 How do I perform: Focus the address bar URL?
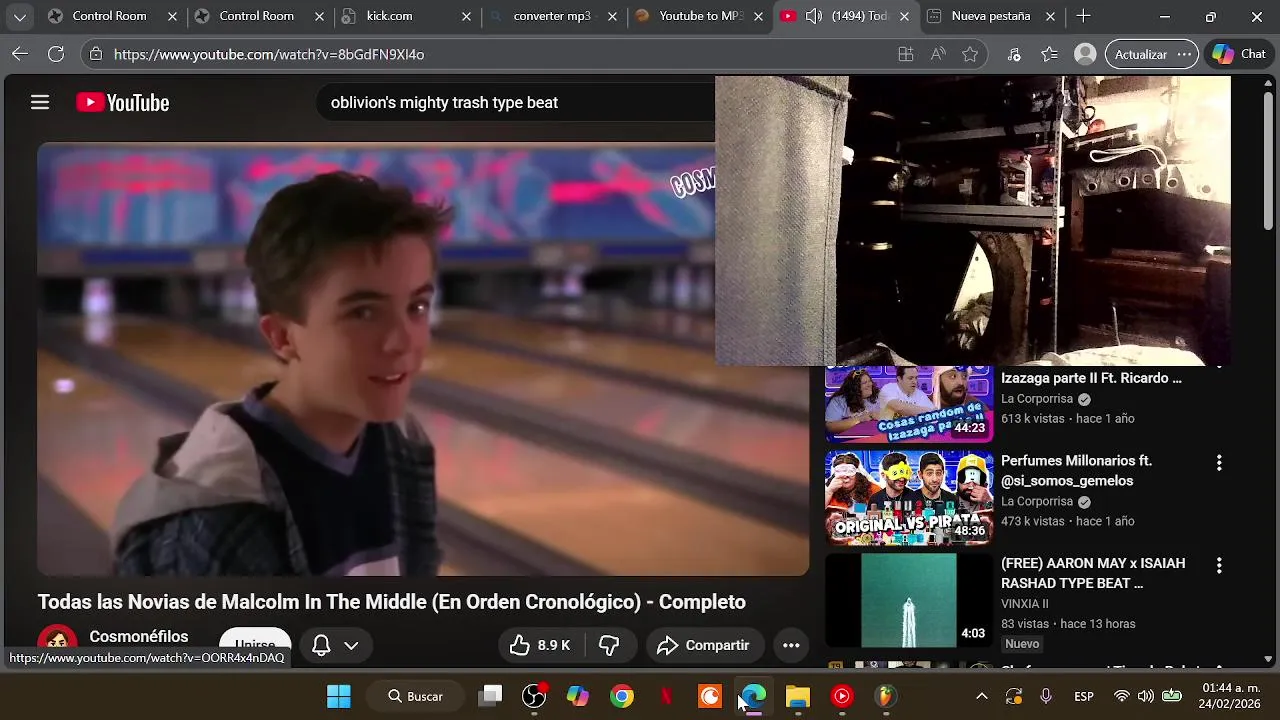[x=269, y=54]
